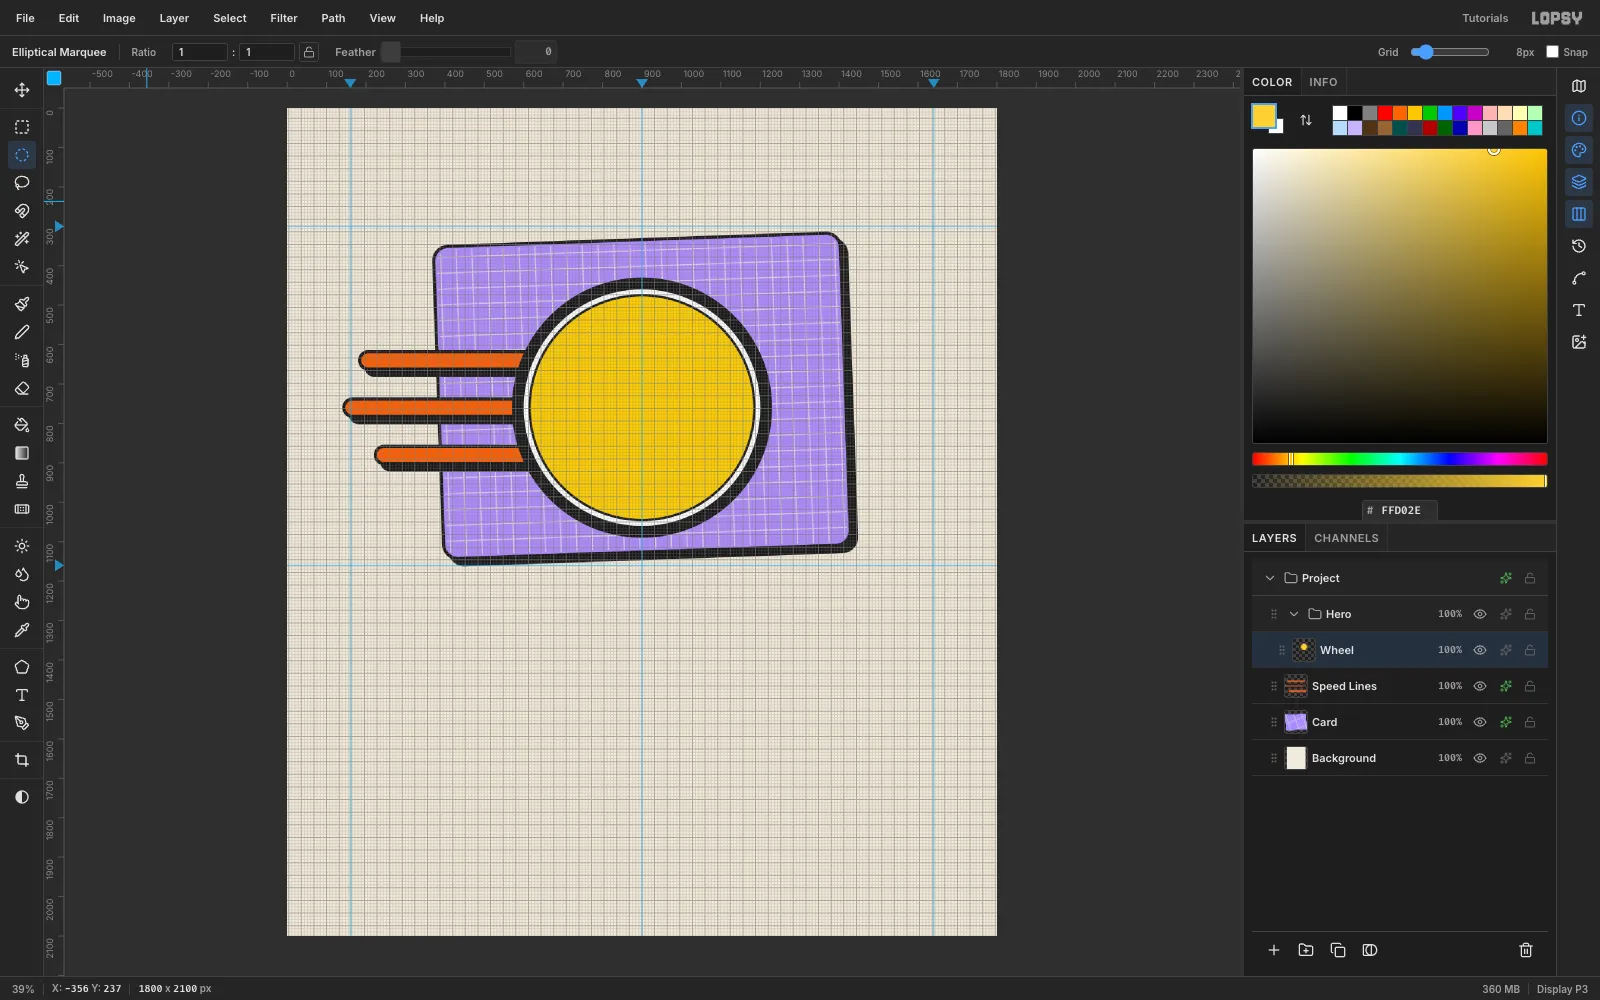Lock the Background layer
The width and height of the screenshot is (1600, 1000).
click(1530, 758)
